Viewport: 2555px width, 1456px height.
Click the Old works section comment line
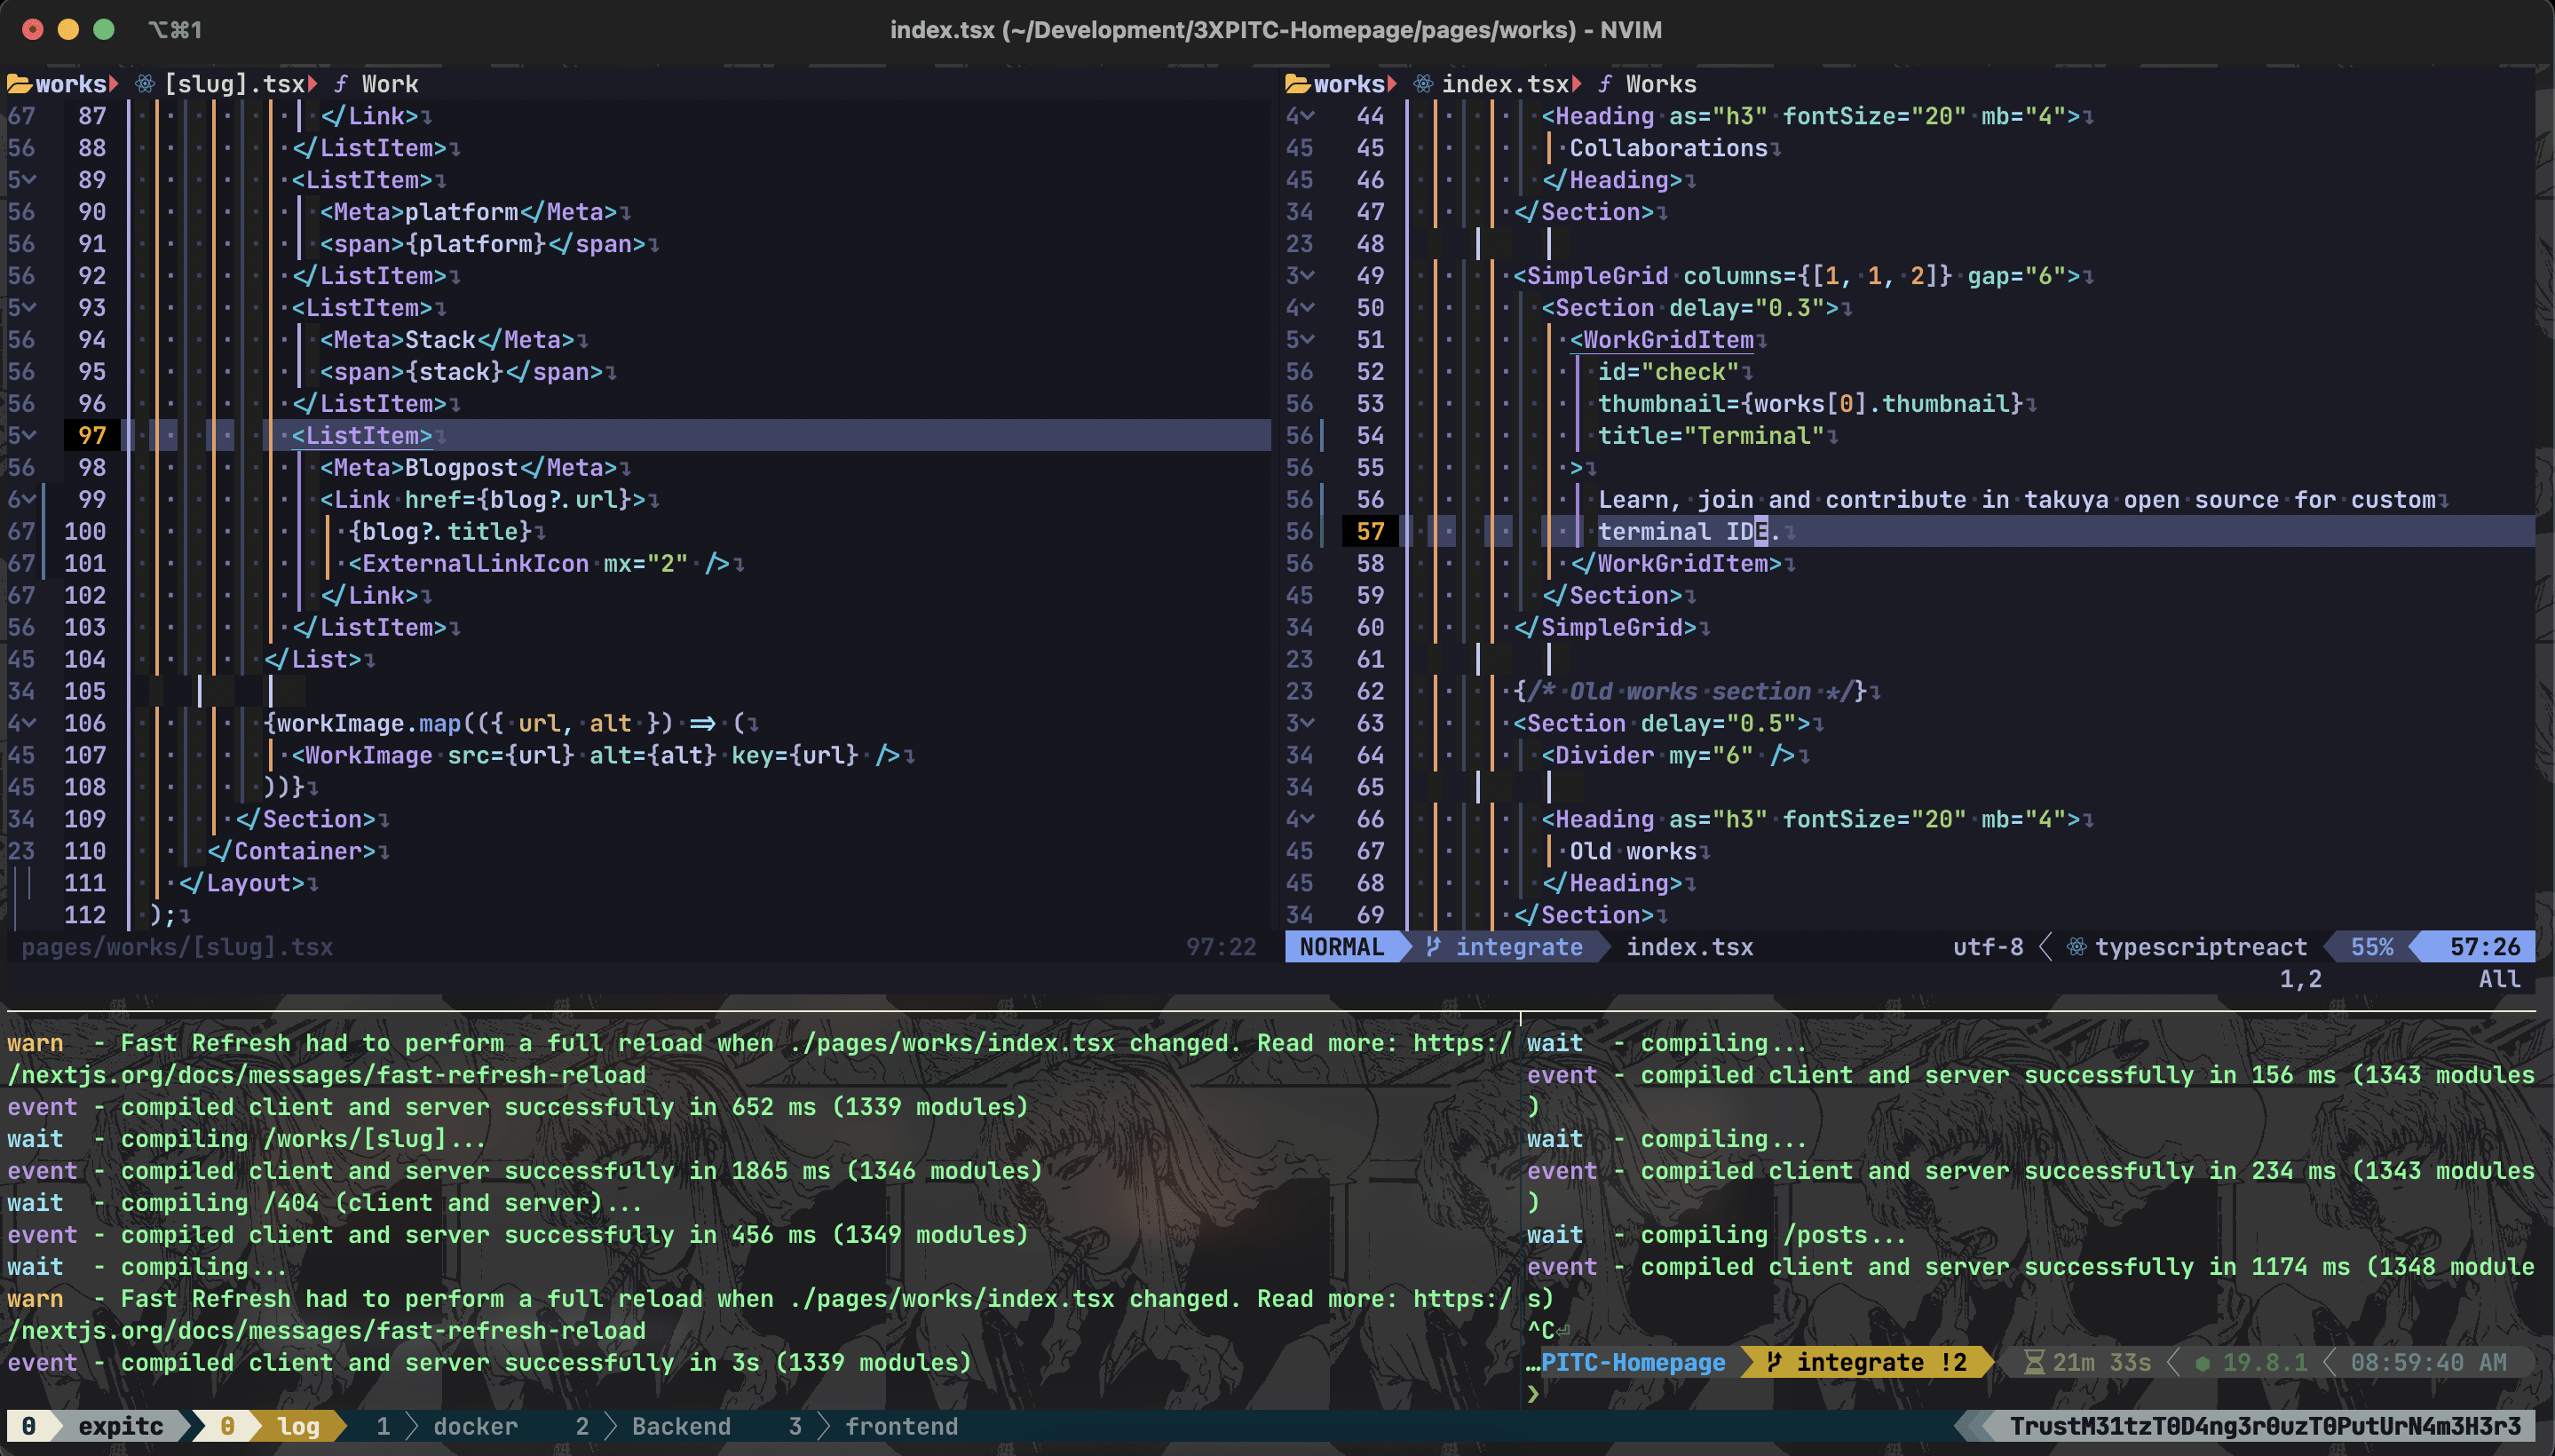coord(1690,691)
